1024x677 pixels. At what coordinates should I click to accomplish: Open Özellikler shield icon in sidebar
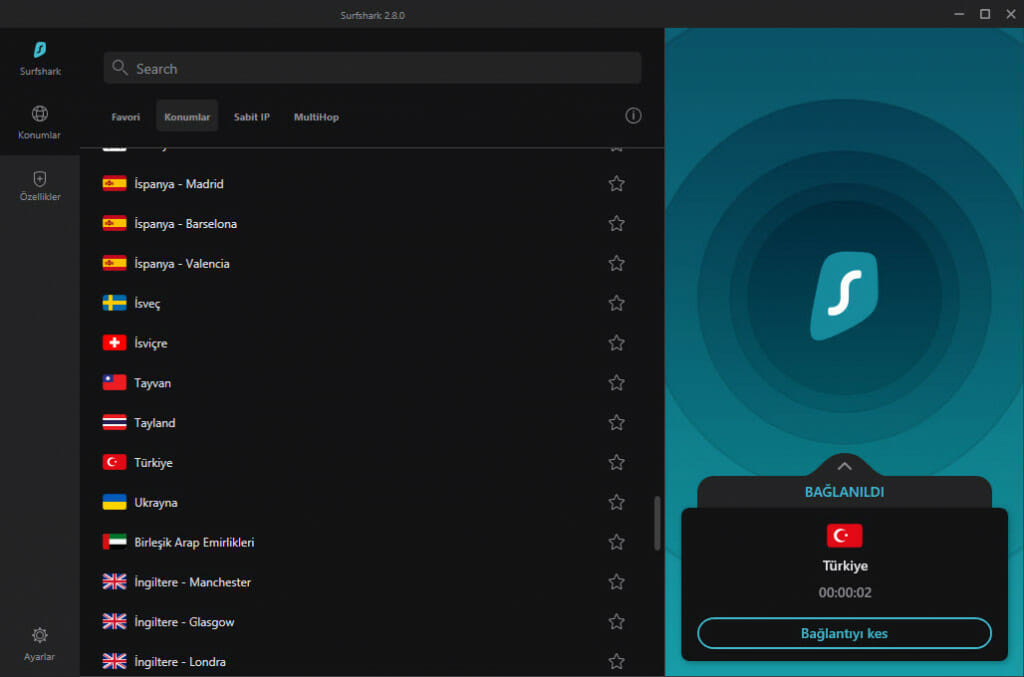[x=40, y=178]
